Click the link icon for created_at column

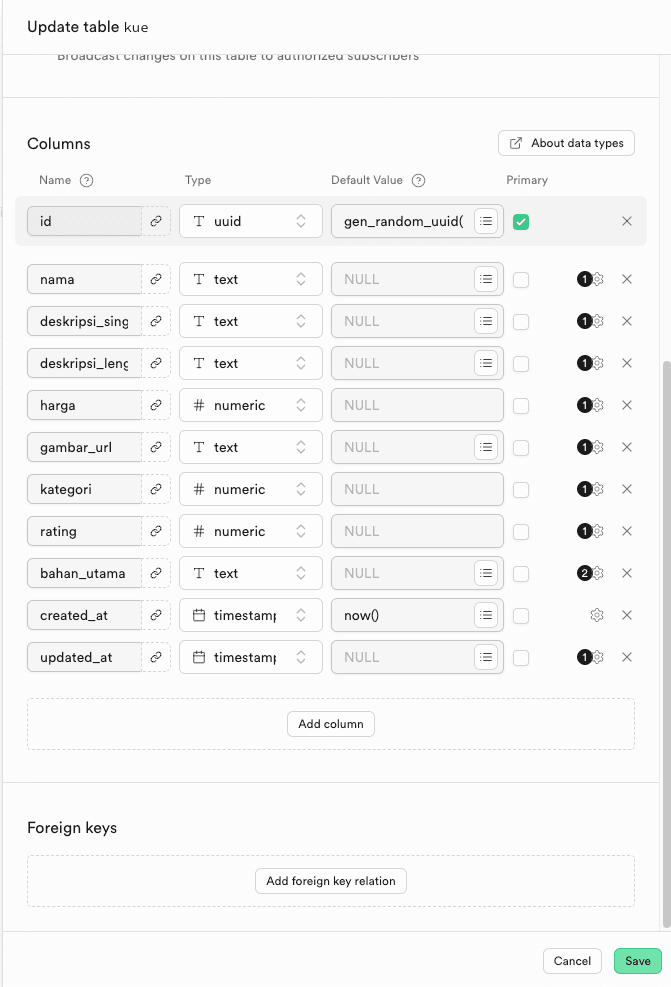[x=156, y=615]
